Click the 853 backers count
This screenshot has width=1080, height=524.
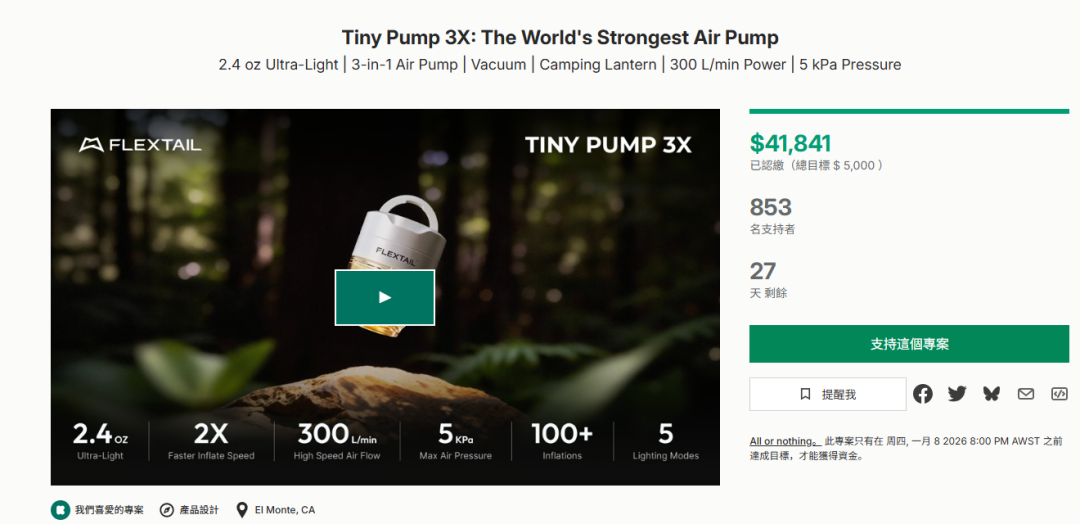(770, 207)
